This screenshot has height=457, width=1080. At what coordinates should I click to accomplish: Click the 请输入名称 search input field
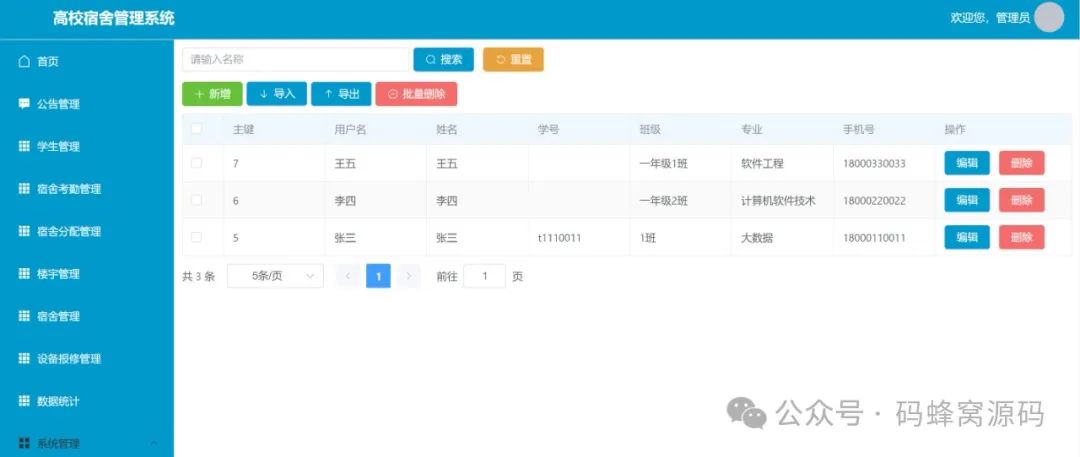coord(295,60)
